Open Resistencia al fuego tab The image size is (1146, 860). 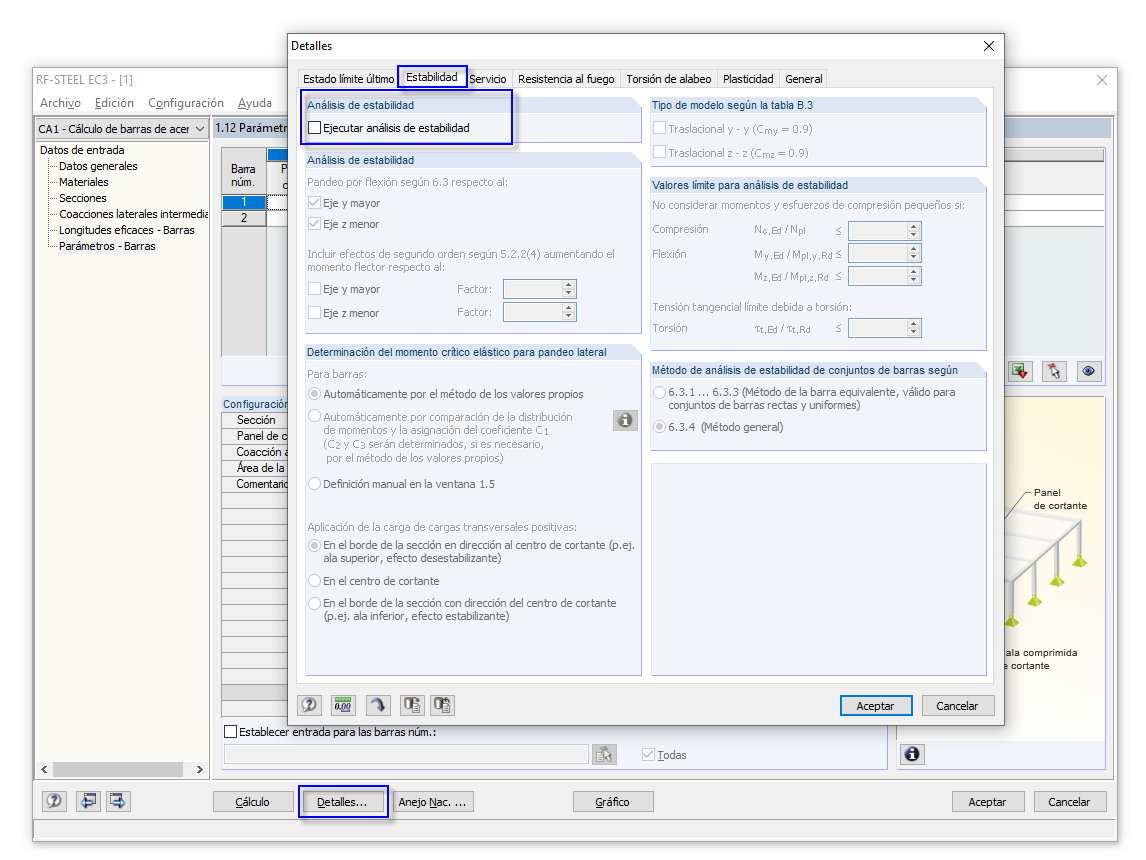click(566, 79)
